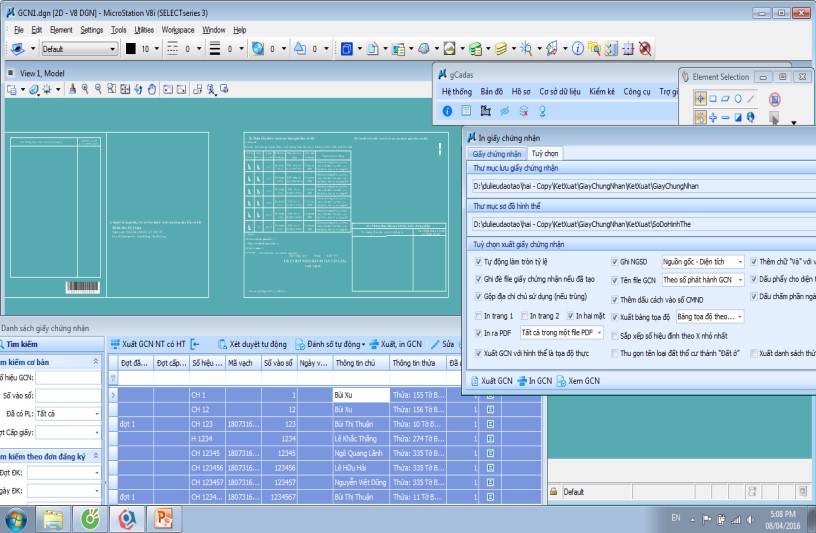Screen dimensions: 816x533
Task: Click the blue info icon in gCadas toolbar
Action: 447,111
